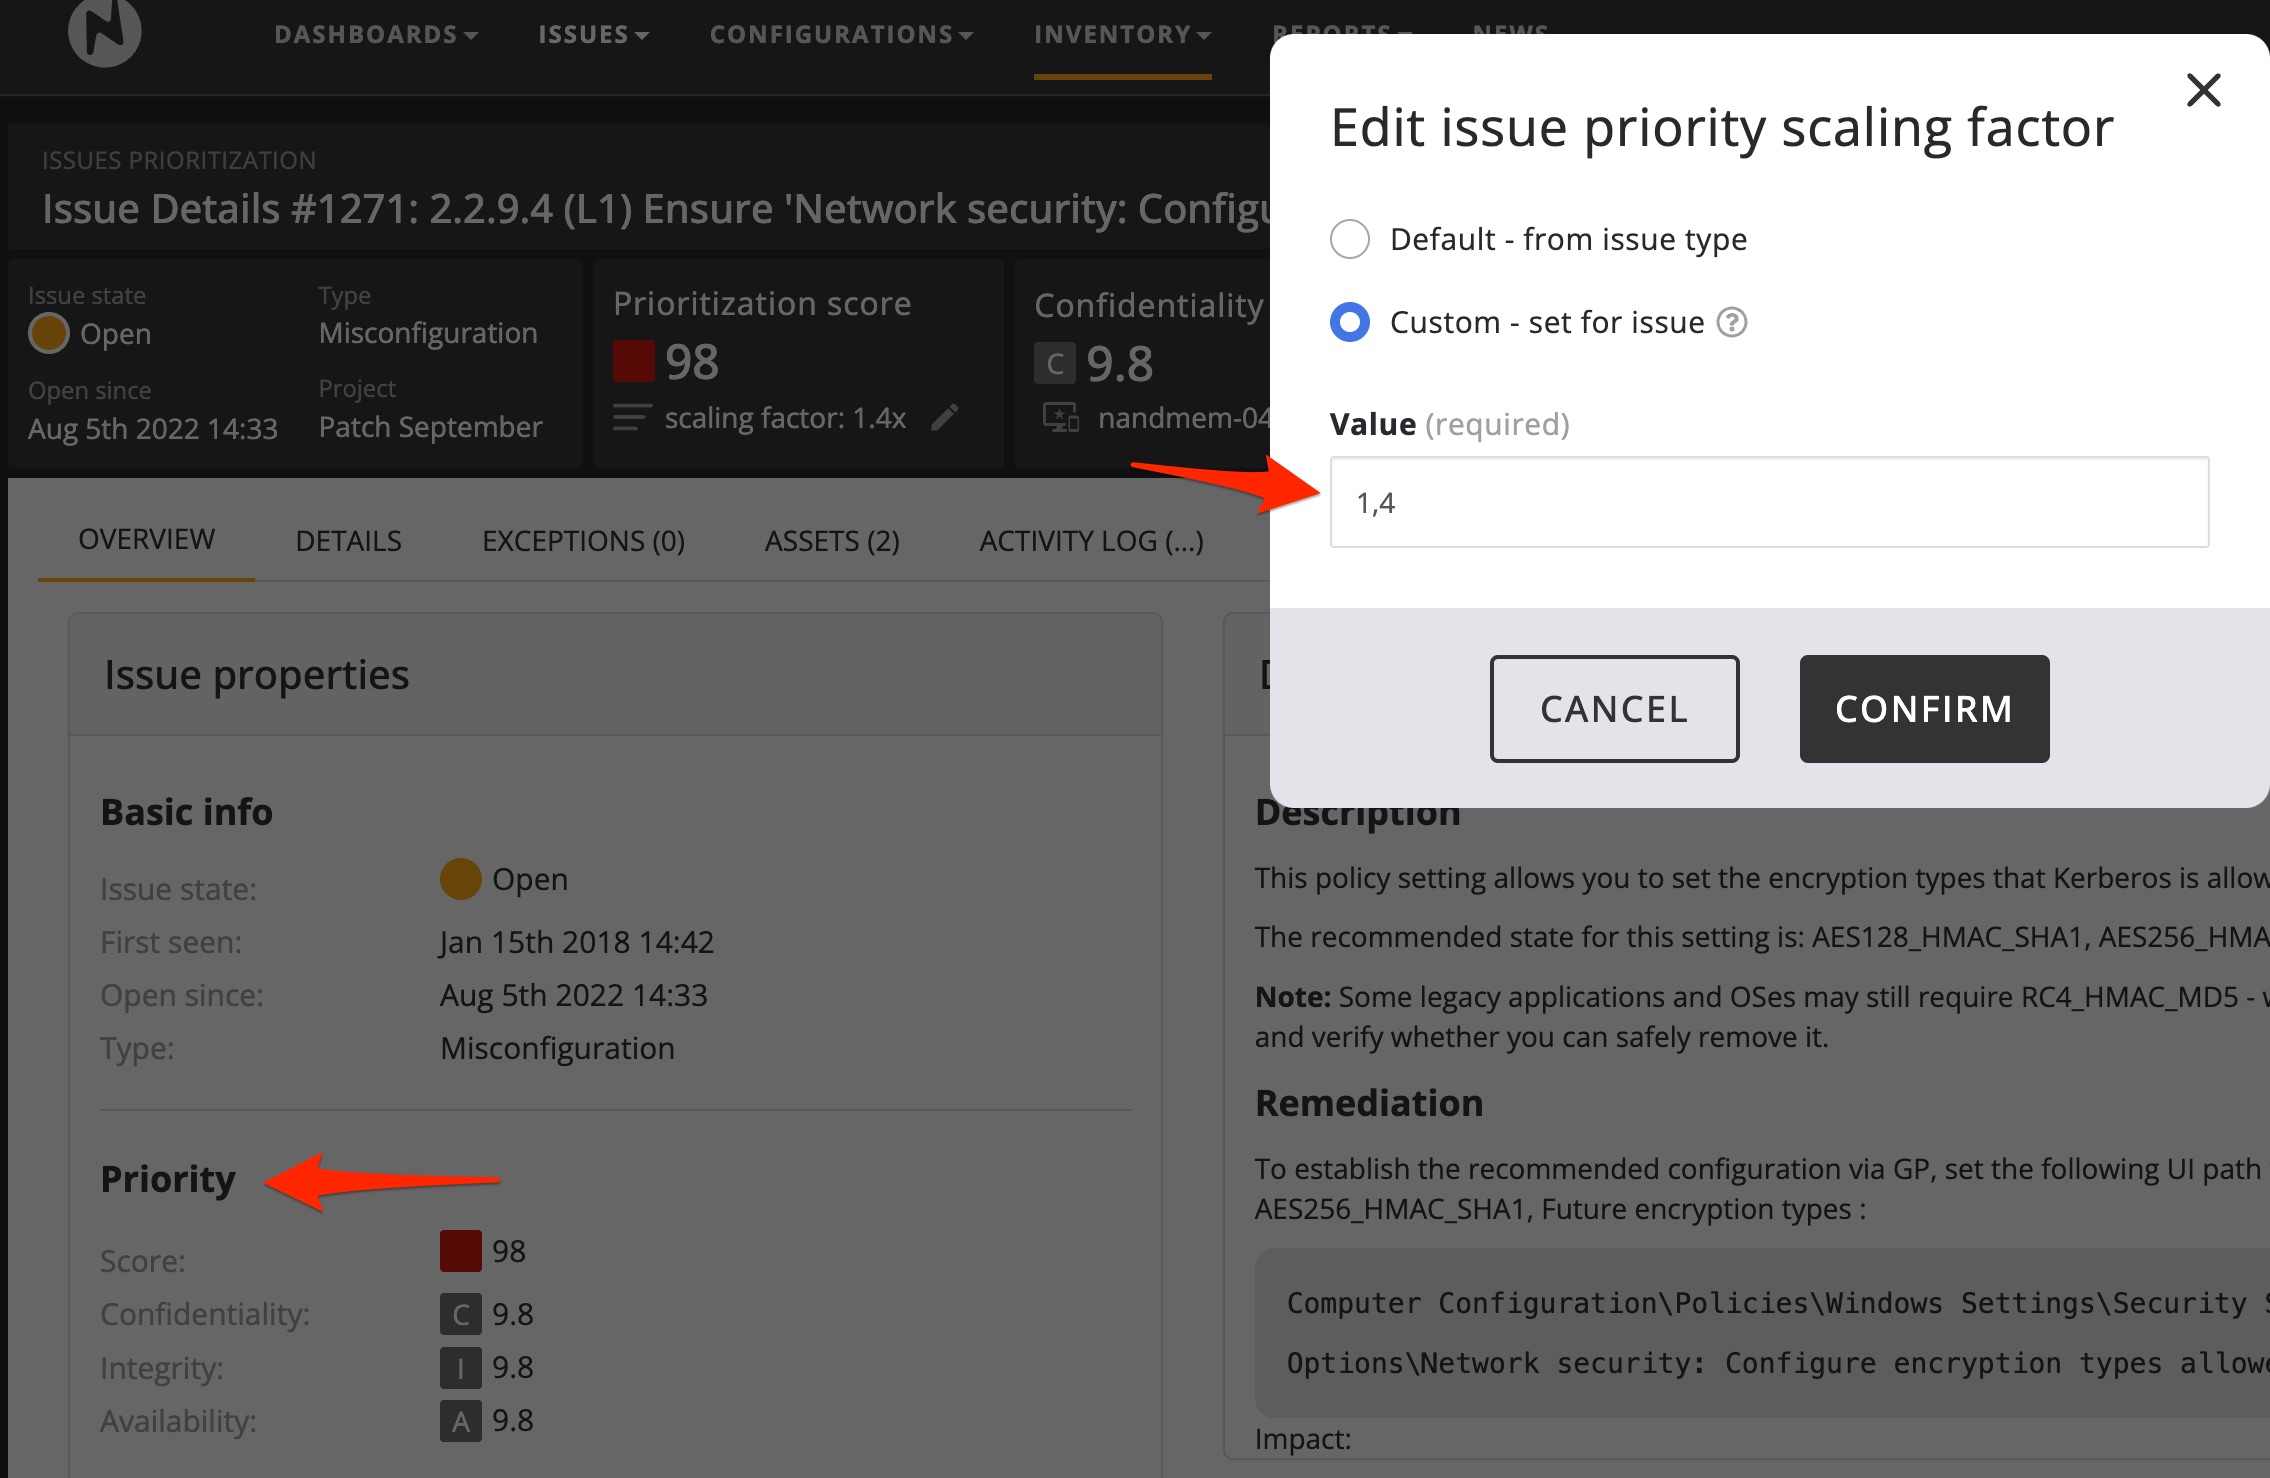Open the Dashboards dropdown menu

click(x=376, y=35)
